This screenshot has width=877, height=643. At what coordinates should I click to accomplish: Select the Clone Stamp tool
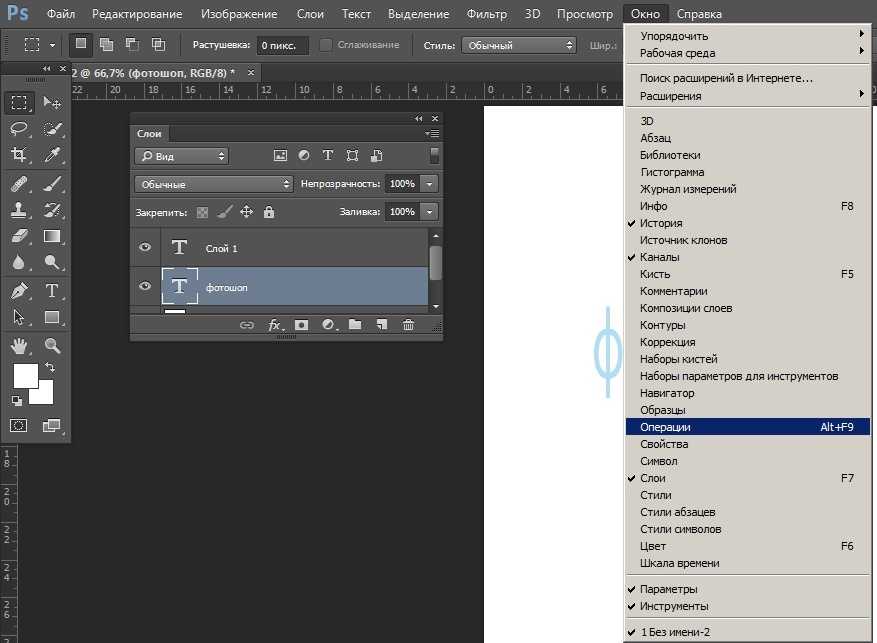coord(19,210)
